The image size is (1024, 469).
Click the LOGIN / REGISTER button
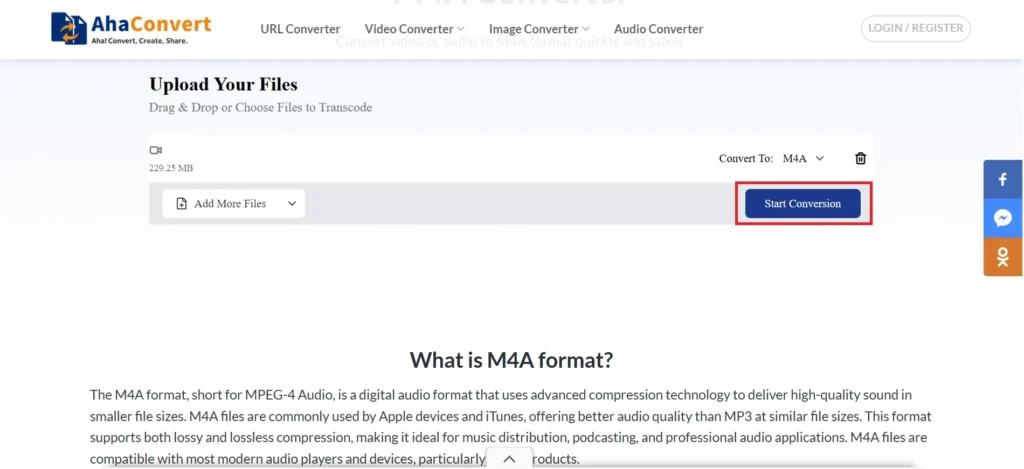[915, 28]
